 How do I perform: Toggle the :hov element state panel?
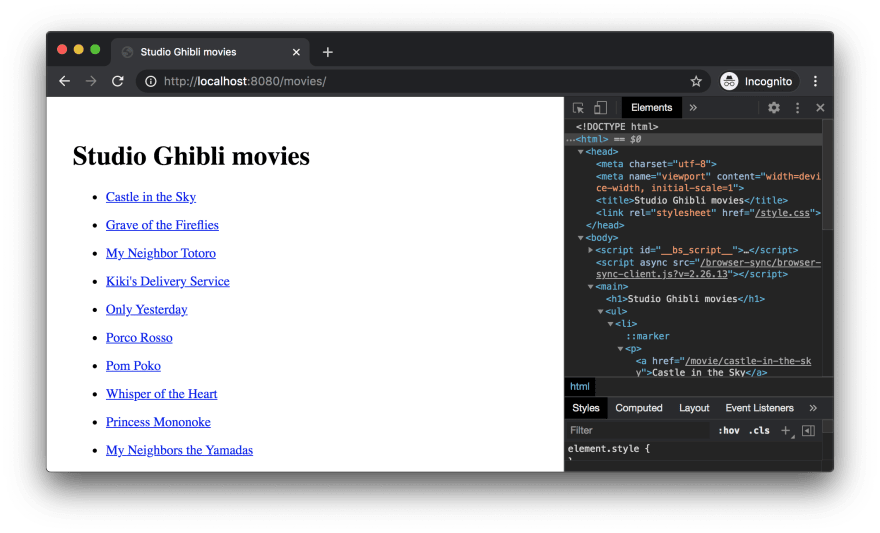(728, 430)
